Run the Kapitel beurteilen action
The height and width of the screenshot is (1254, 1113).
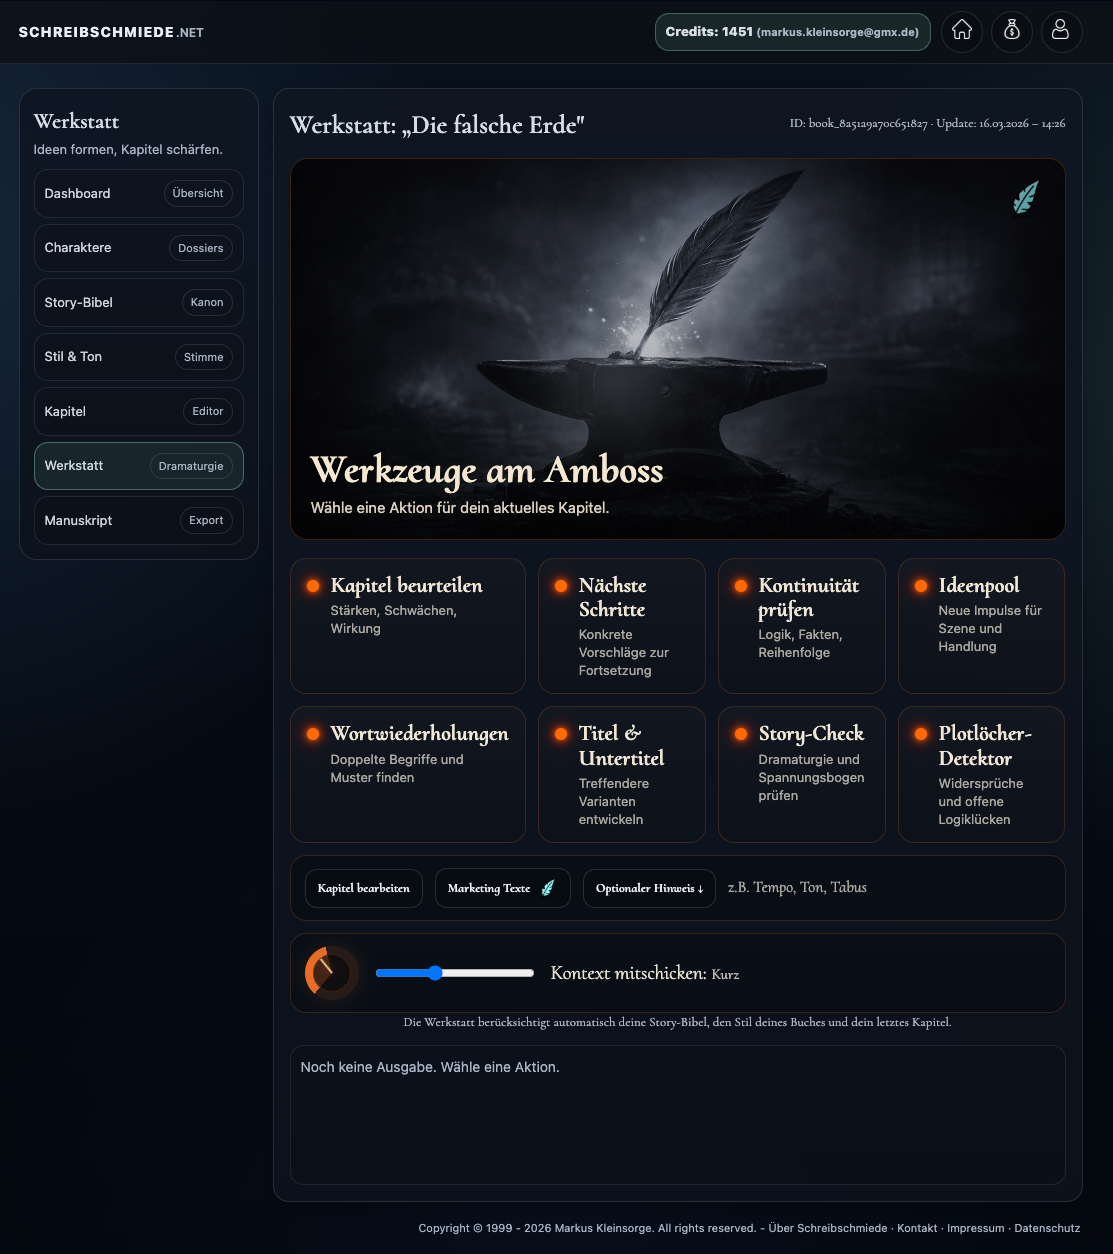(x=407, y=625)
